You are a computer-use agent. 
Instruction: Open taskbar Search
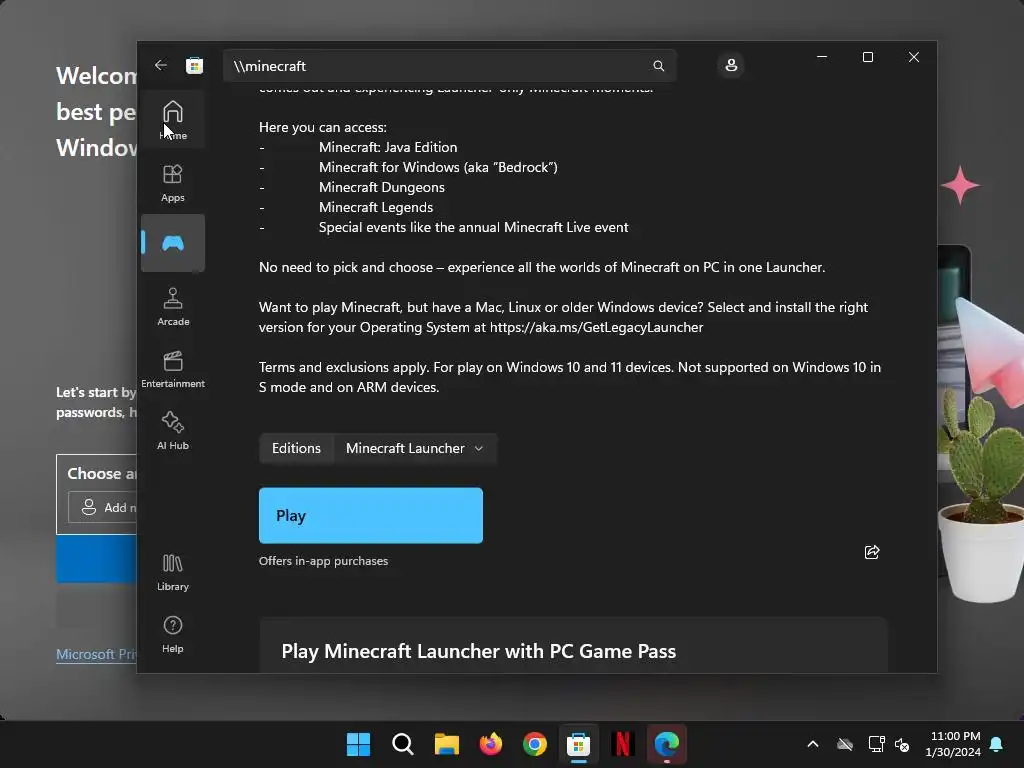point(402,744)
